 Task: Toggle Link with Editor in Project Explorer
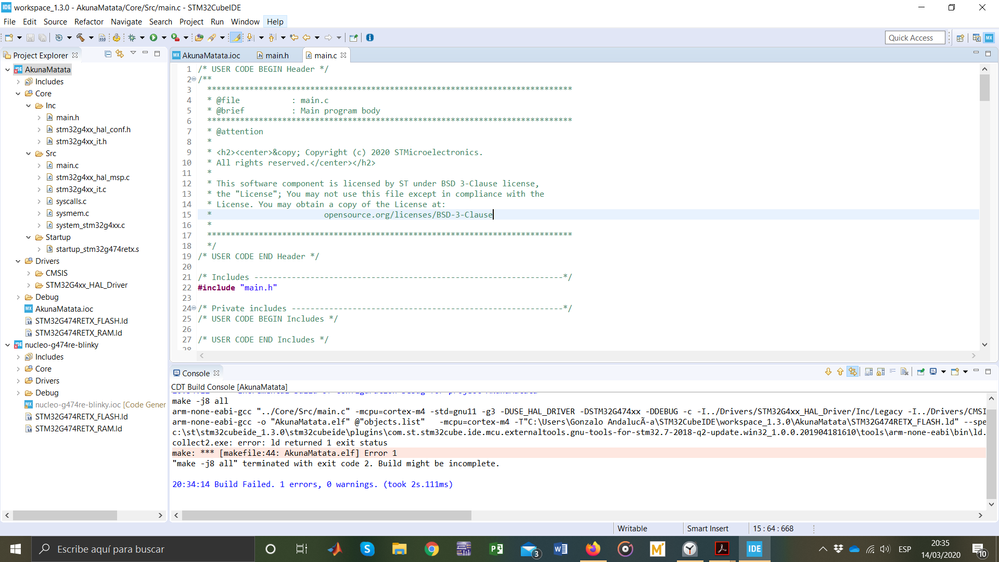(x=120, y=54)
